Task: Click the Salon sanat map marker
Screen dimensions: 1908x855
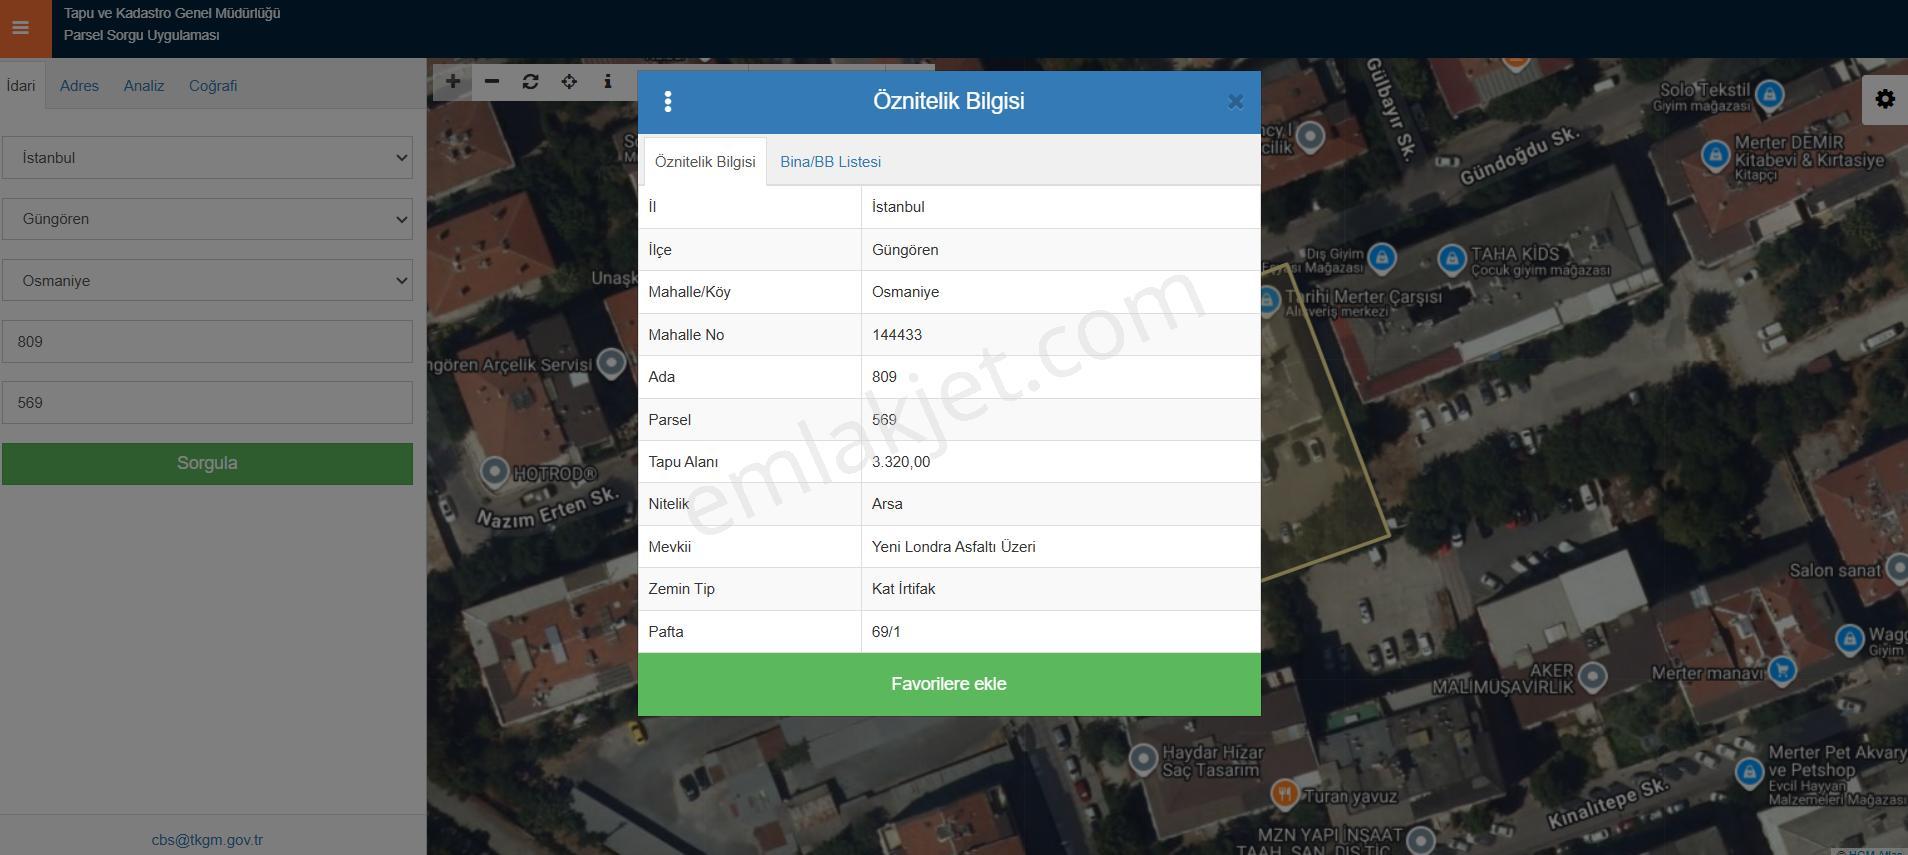Action: click(x=1897, y=569)
